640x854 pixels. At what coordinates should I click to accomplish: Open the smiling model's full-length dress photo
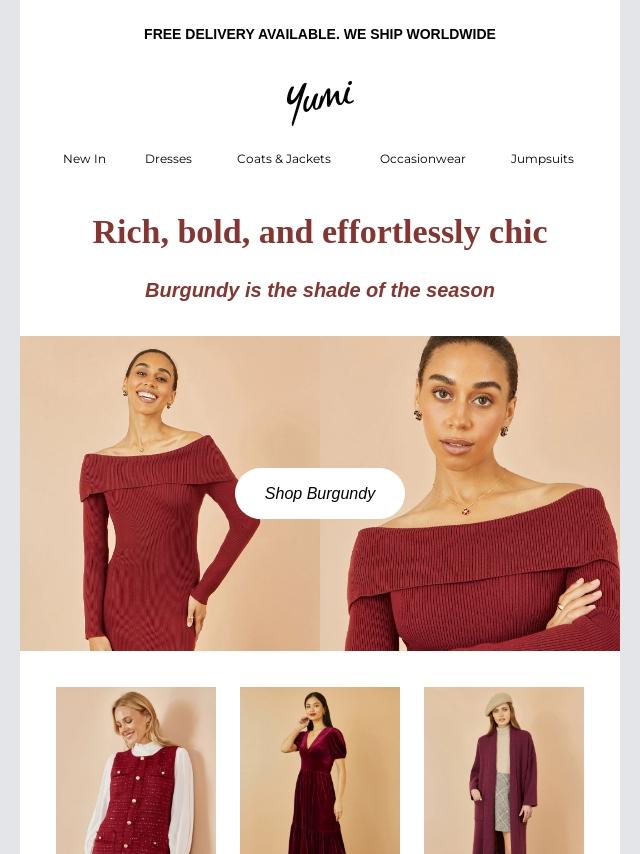[x=170, y=493]
